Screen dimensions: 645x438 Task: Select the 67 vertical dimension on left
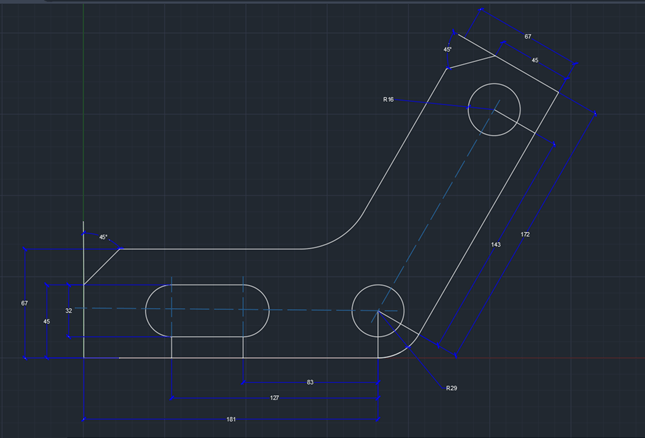[24, 302]
